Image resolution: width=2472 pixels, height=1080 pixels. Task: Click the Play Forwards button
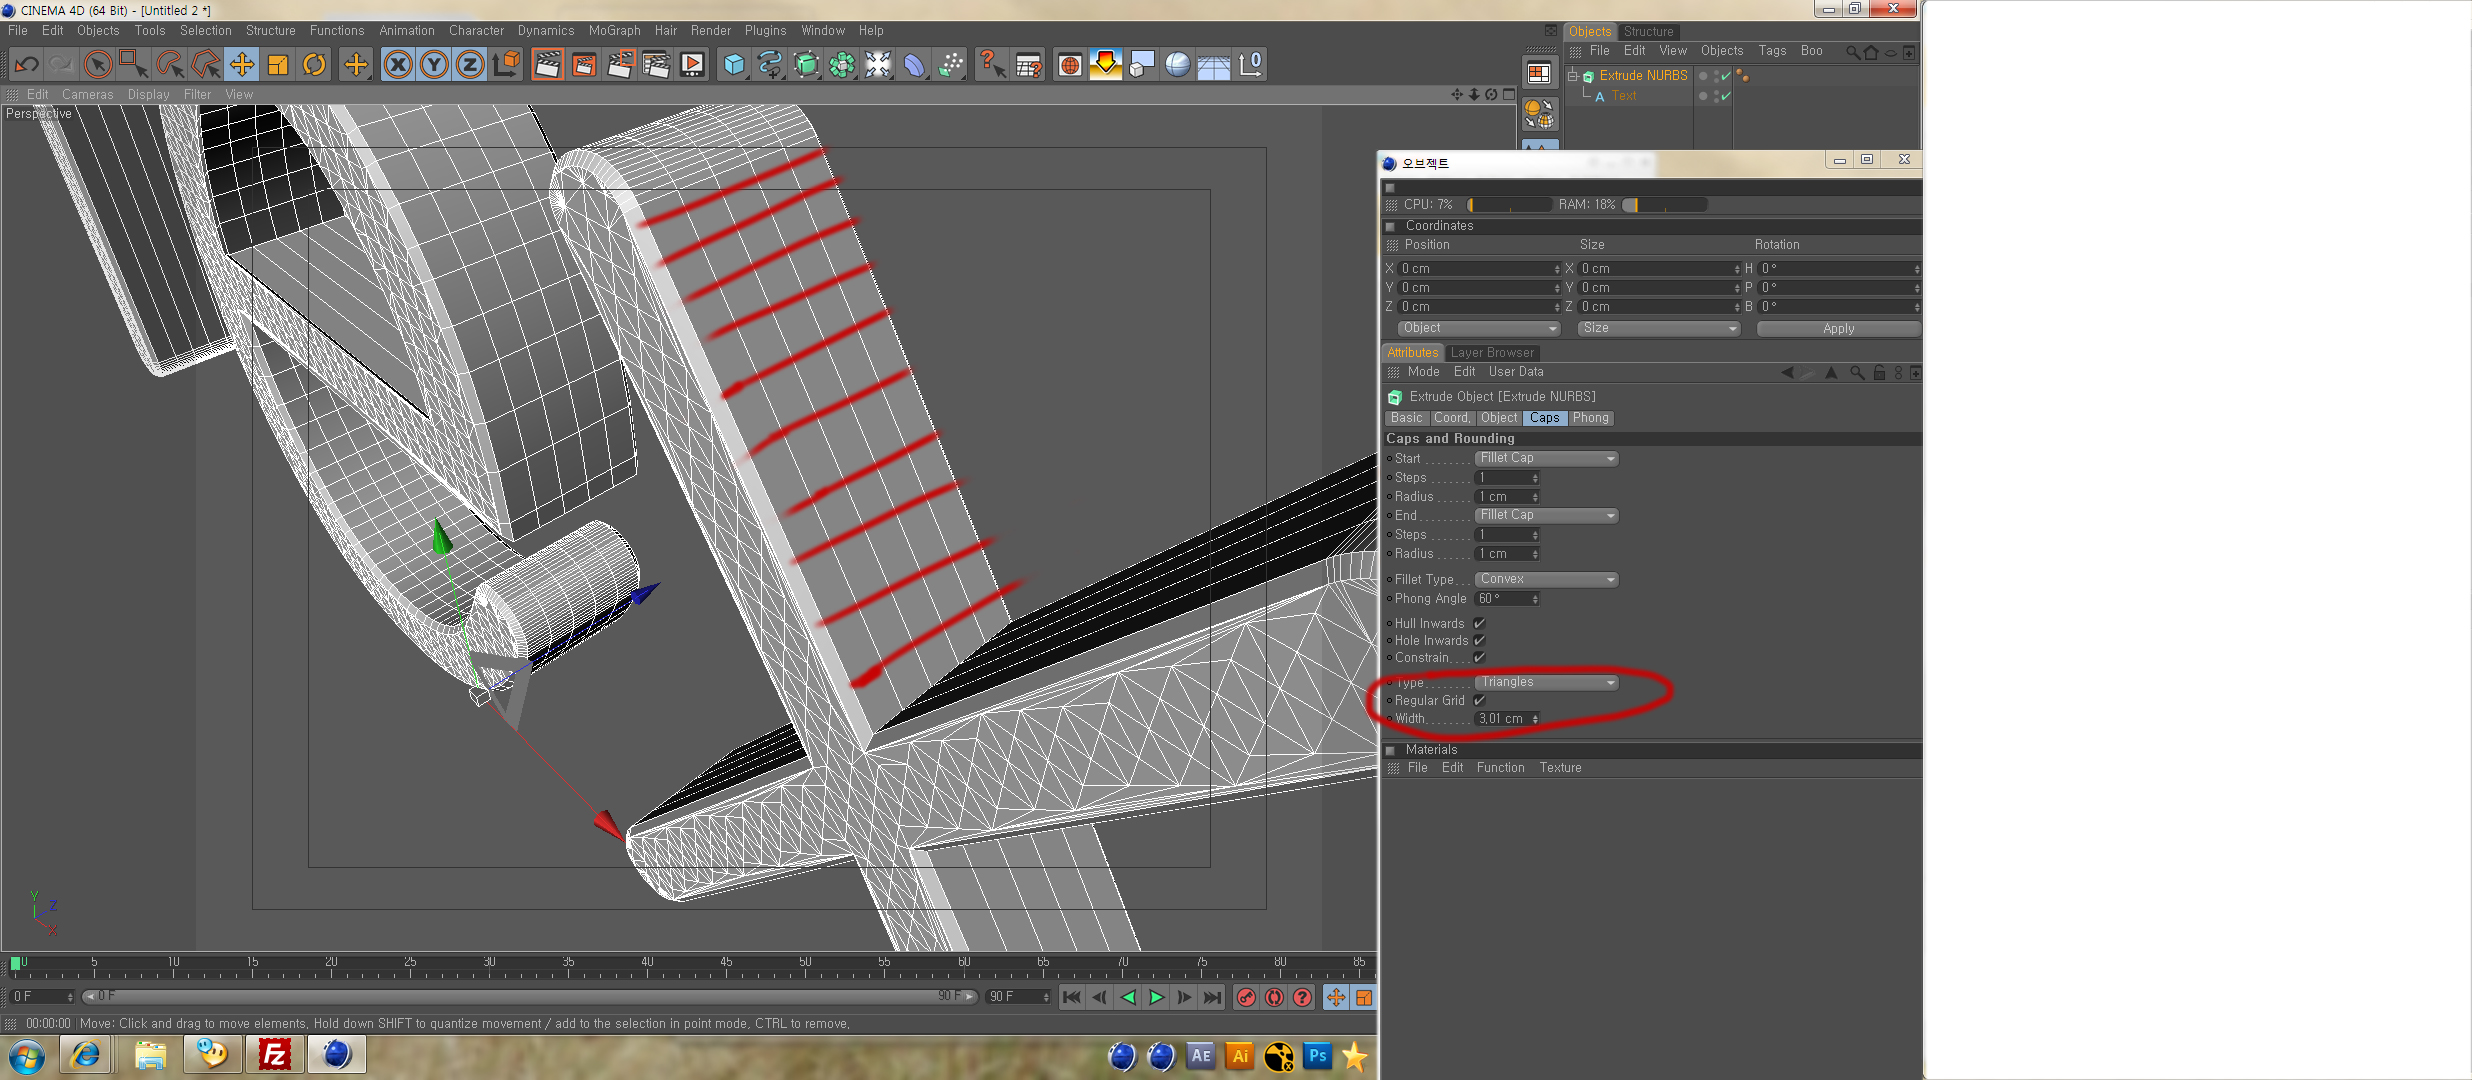tap(1156, 997)
